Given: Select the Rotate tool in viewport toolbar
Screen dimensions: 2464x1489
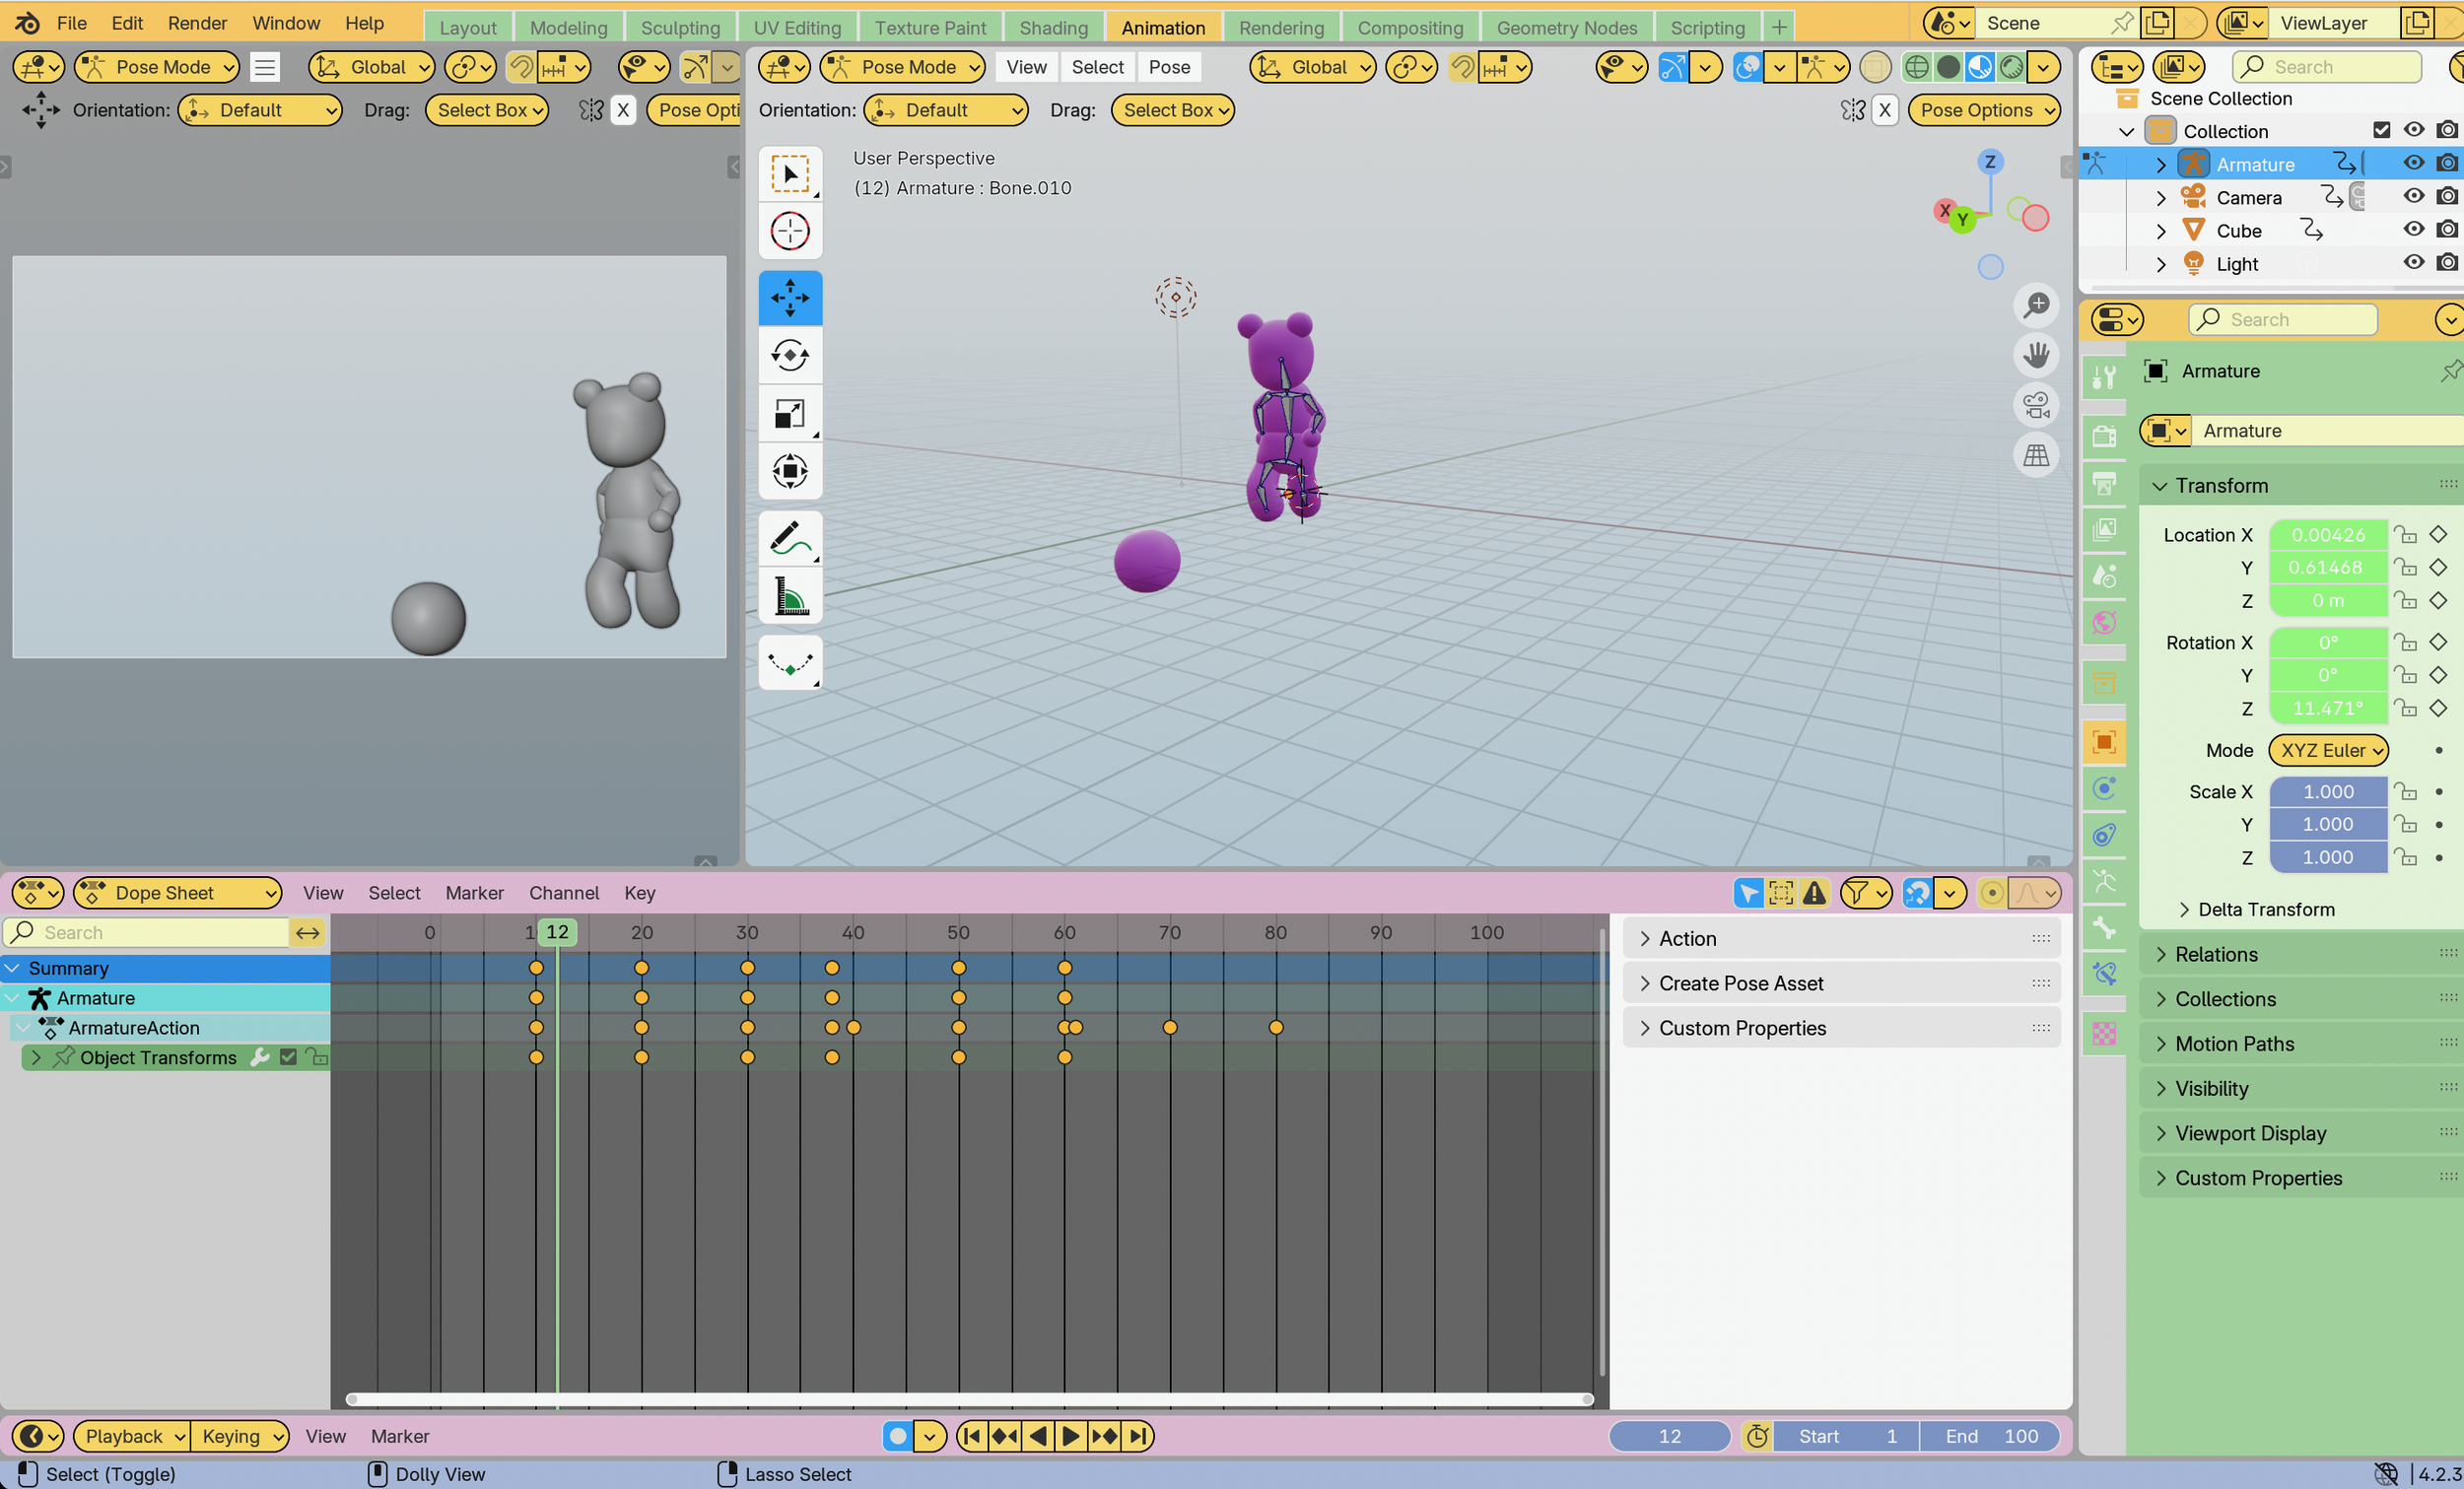Looking at the screenshot, I should click(x=789, y=355).
